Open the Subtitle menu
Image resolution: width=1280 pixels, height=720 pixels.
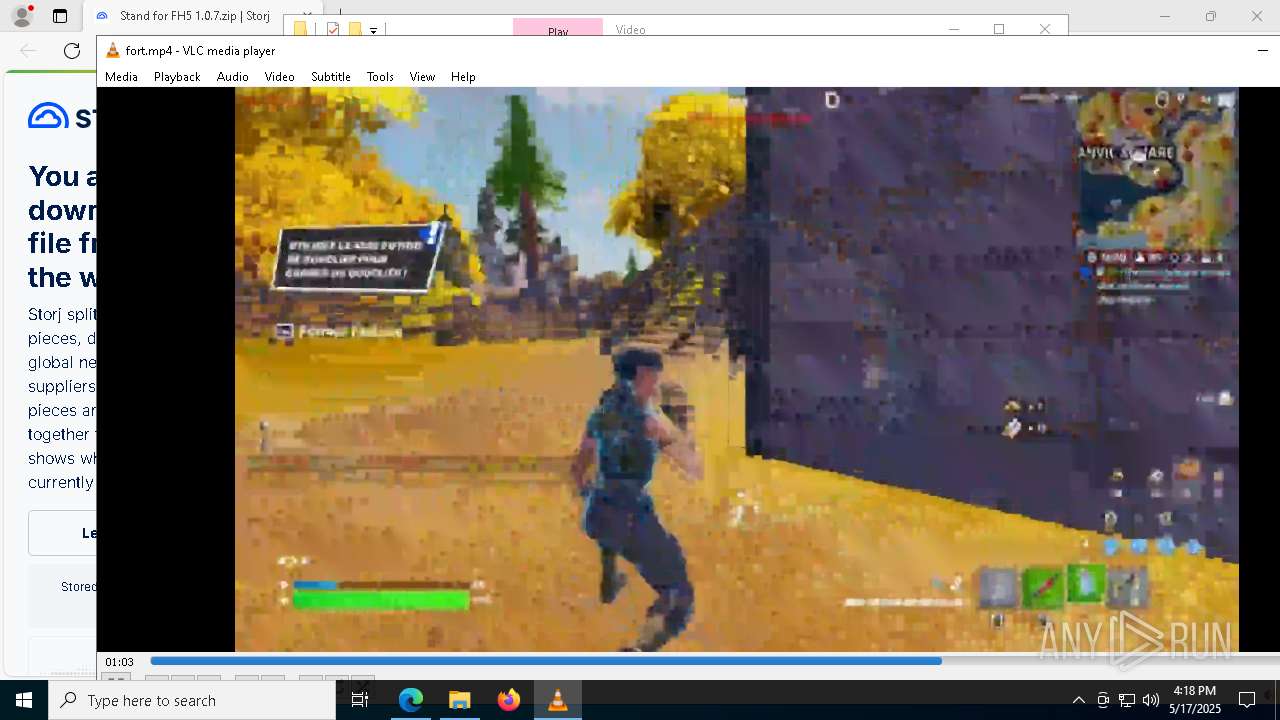pyautogui.click(x=330, y=77)
